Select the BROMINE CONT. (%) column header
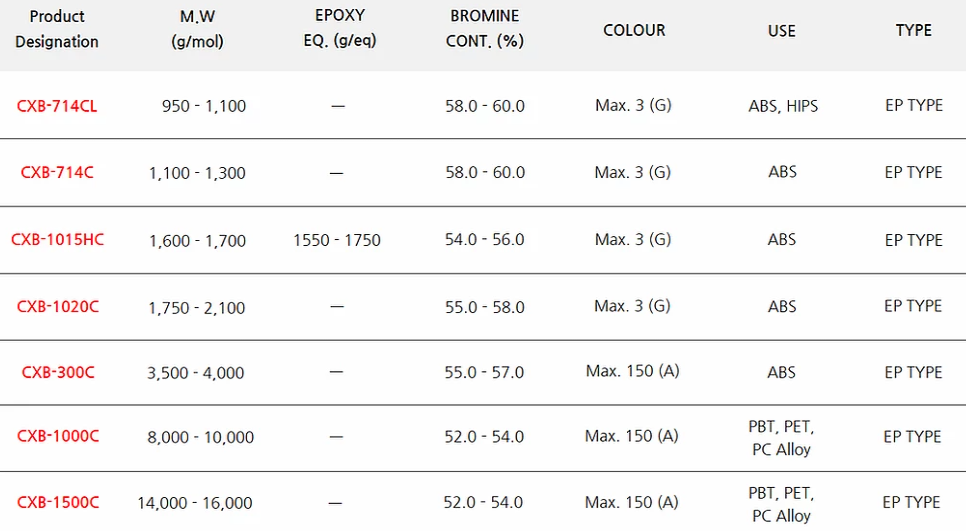Image resolution: width=966 pixels, height=531 pixels. (484, 28)
